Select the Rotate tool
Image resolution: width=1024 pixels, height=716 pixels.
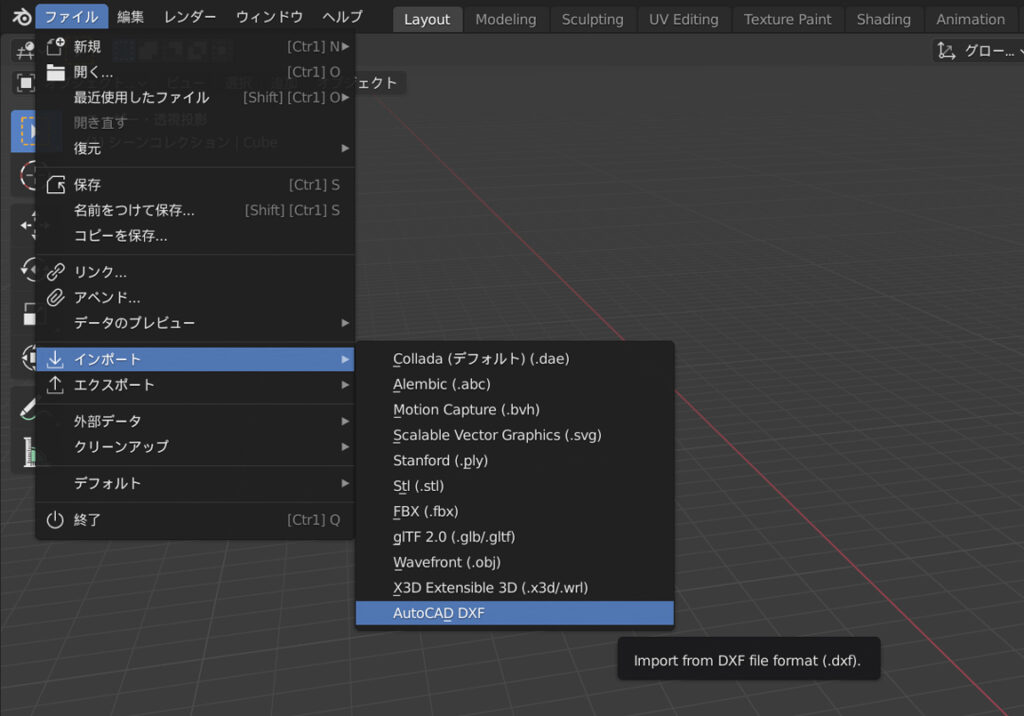coord(27,269)
